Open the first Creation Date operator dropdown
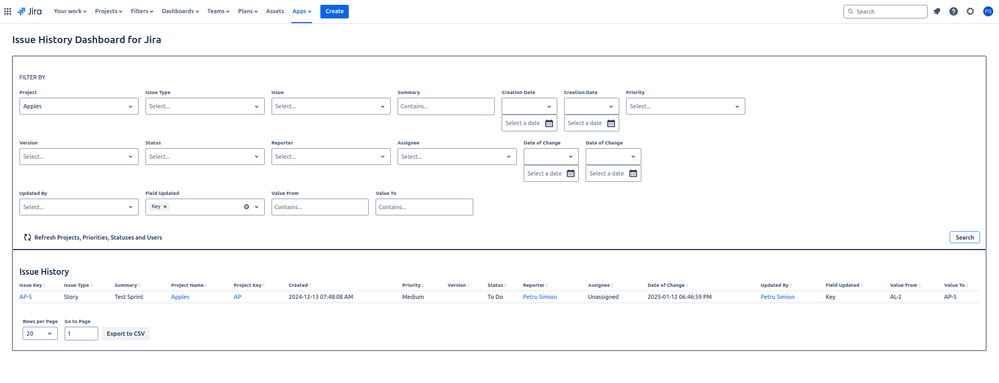This screenshot has width=999, height=383. [529, 106]
